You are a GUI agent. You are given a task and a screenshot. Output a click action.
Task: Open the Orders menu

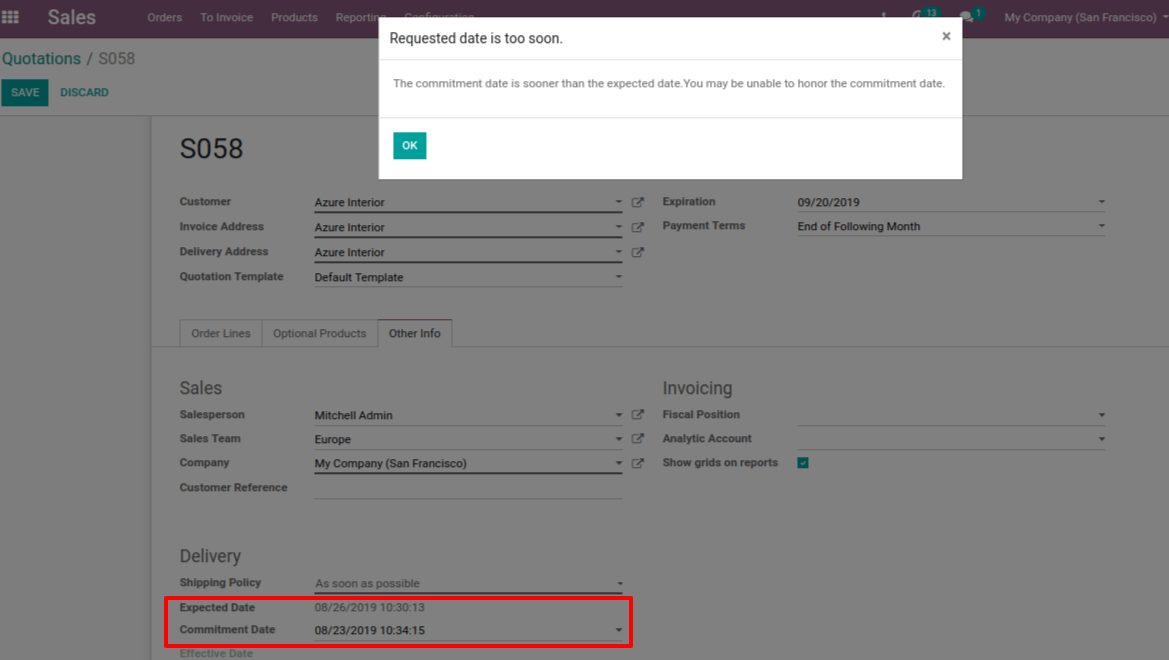pyautogui.click(x=164, y=17)
